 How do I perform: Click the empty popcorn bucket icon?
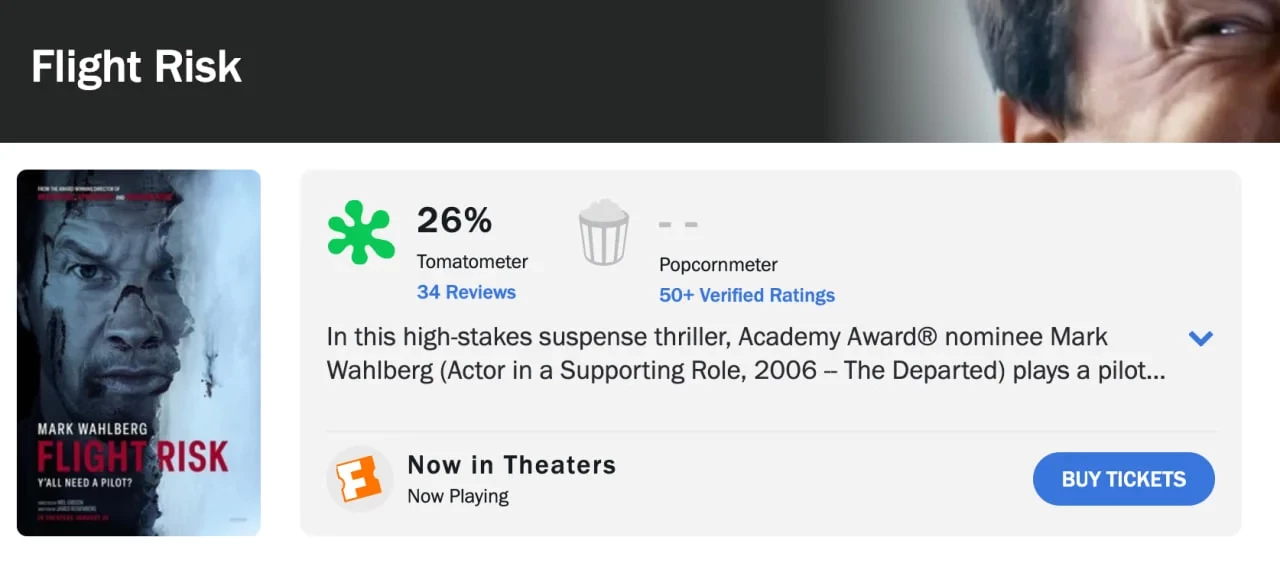coord(604,232)
